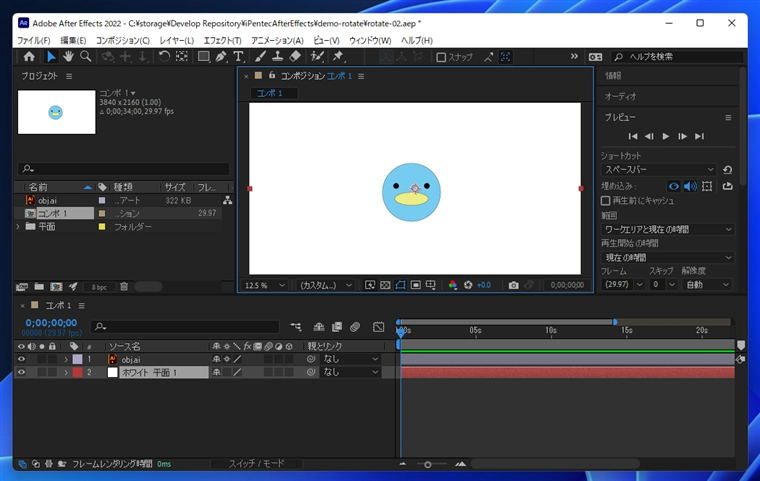Select the Home icon in toolbar
This screenshot has width=760, height=481.
[29, 57]
